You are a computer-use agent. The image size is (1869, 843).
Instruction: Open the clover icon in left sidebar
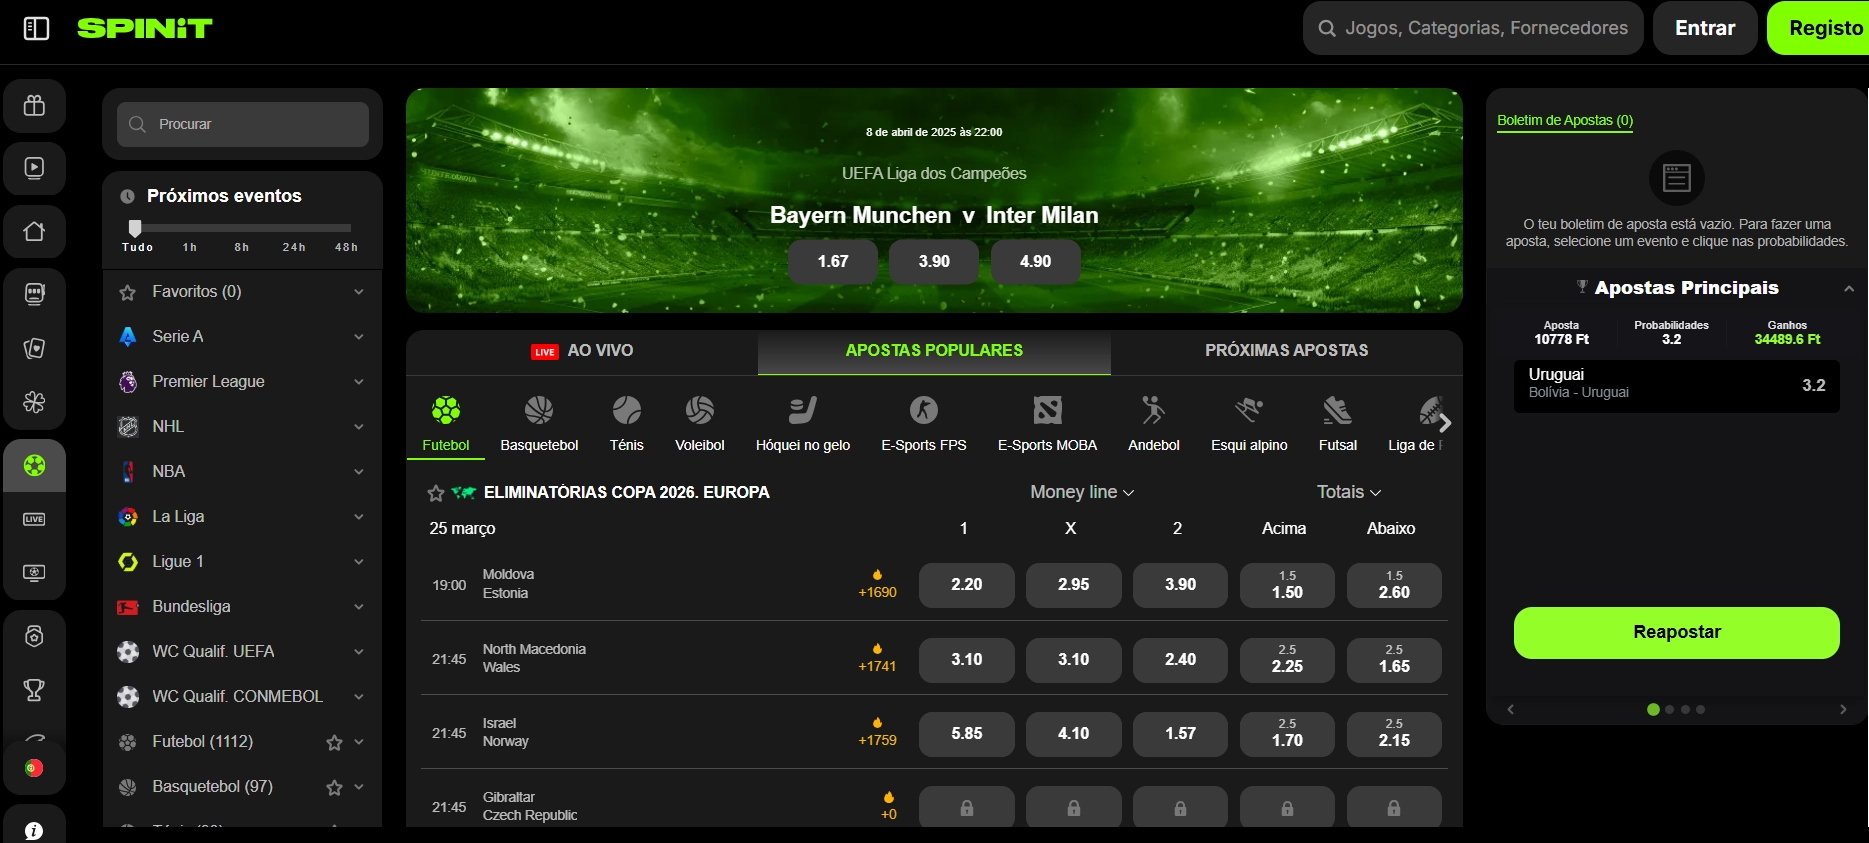[34, 402]
